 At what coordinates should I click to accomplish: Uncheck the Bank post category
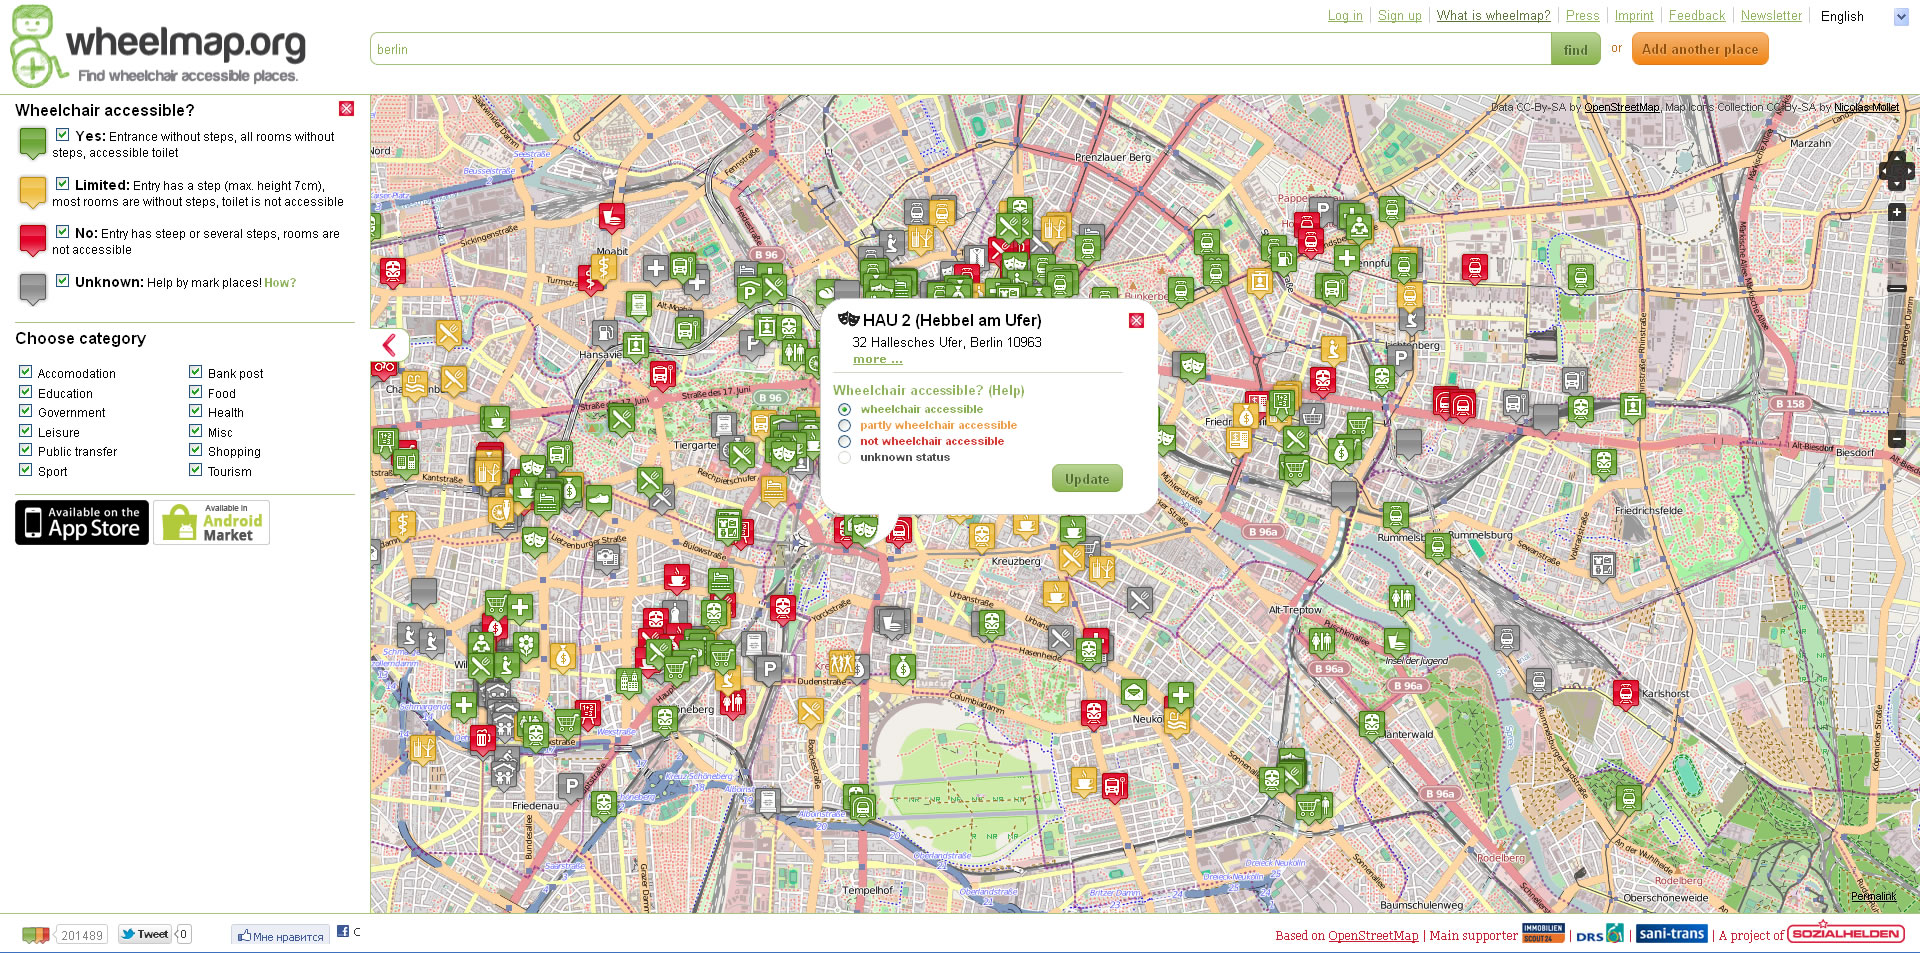point(196,371)
